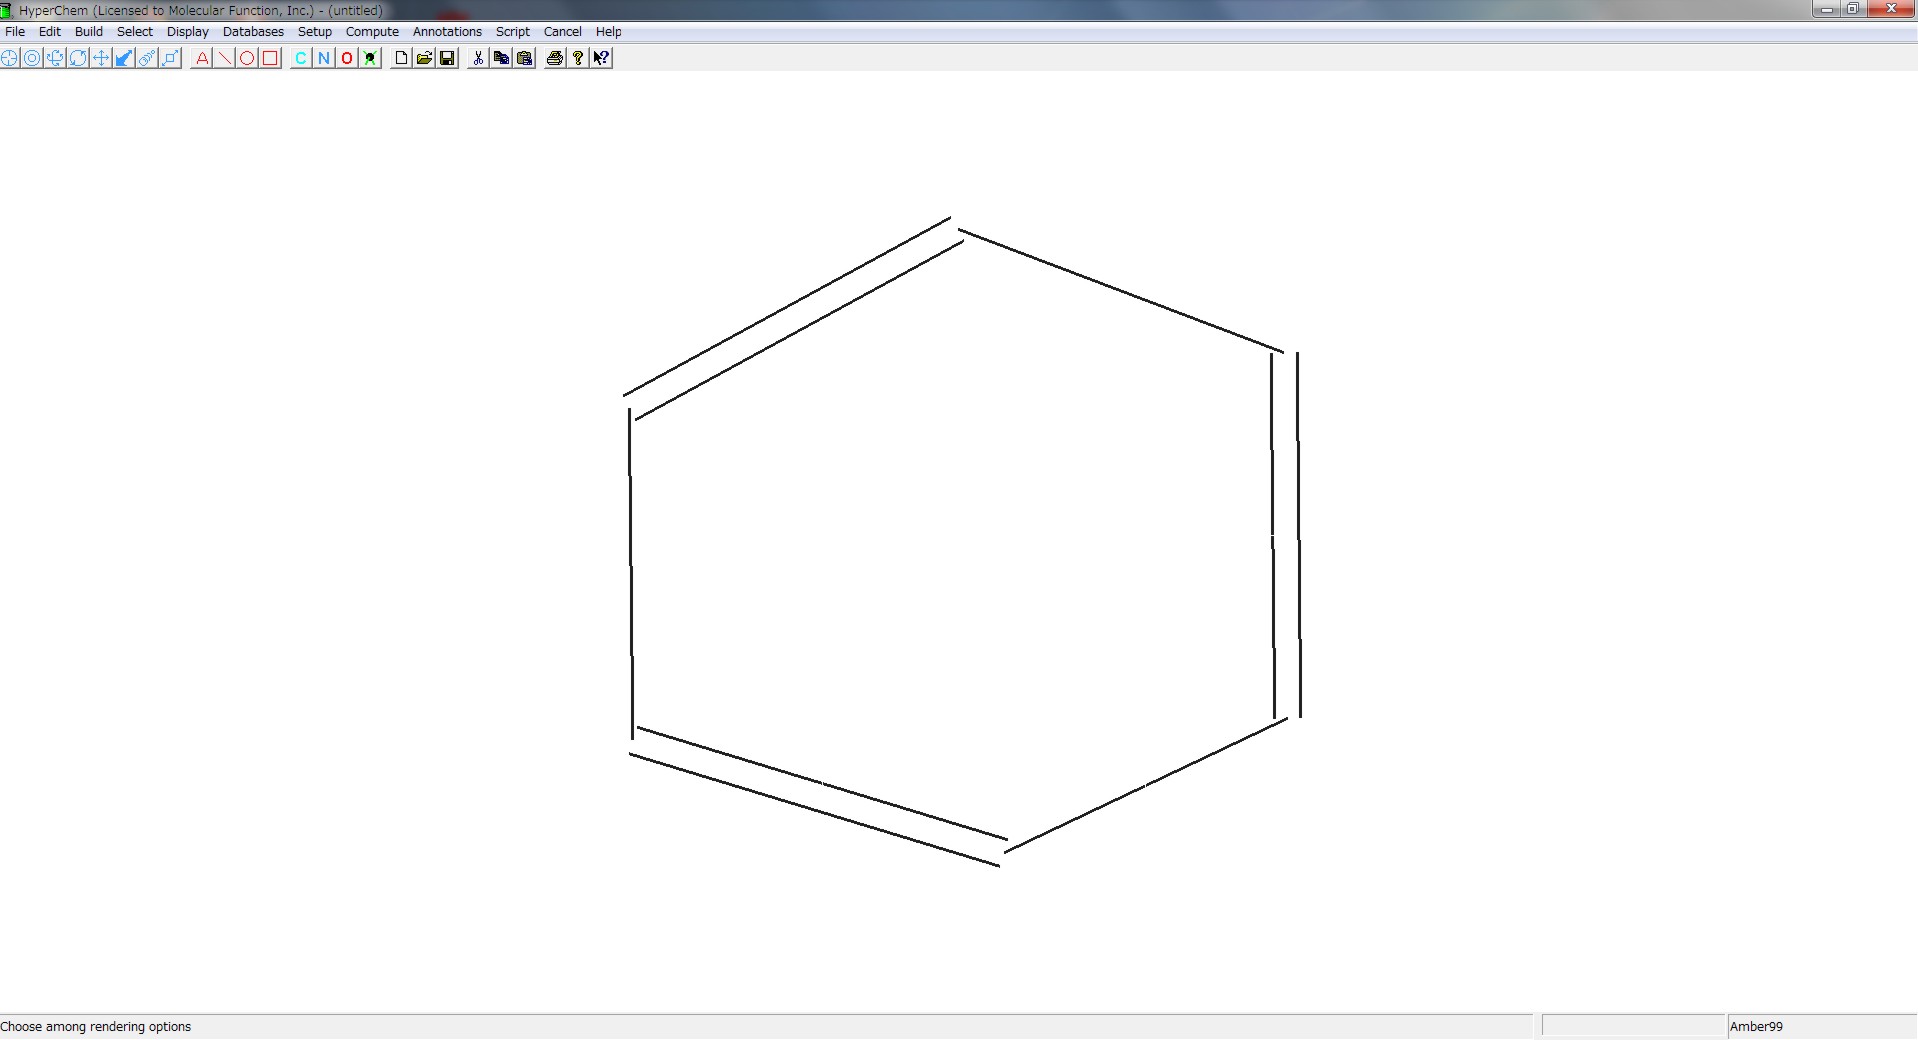
Task: Open the Help menu
Action: pyautogui.click(x=608, y=32)
